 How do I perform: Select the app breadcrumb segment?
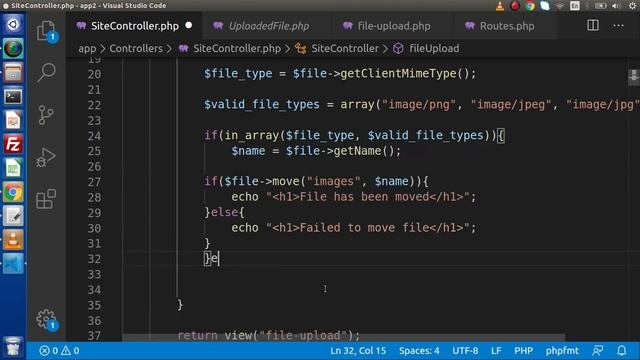click(87, 49)
